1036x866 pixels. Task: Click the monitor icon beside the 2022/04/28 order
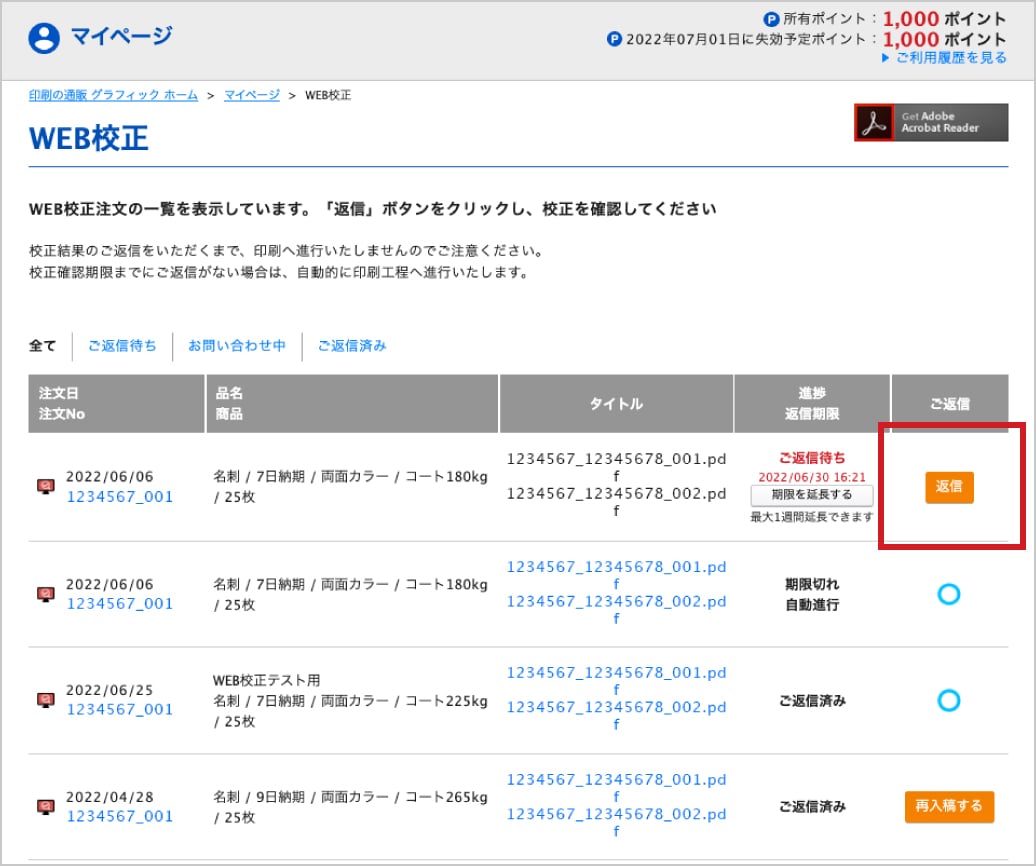45,806
